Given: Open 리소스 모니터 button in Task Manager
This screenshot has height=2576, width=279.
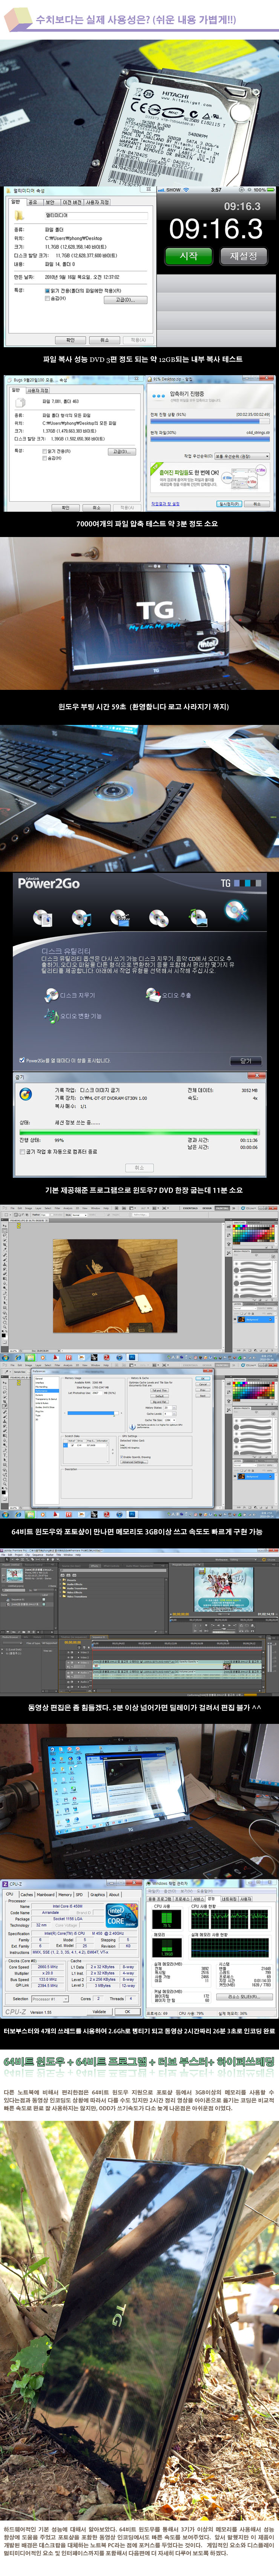Looking at the screenshot, I should click(244, 1997).
